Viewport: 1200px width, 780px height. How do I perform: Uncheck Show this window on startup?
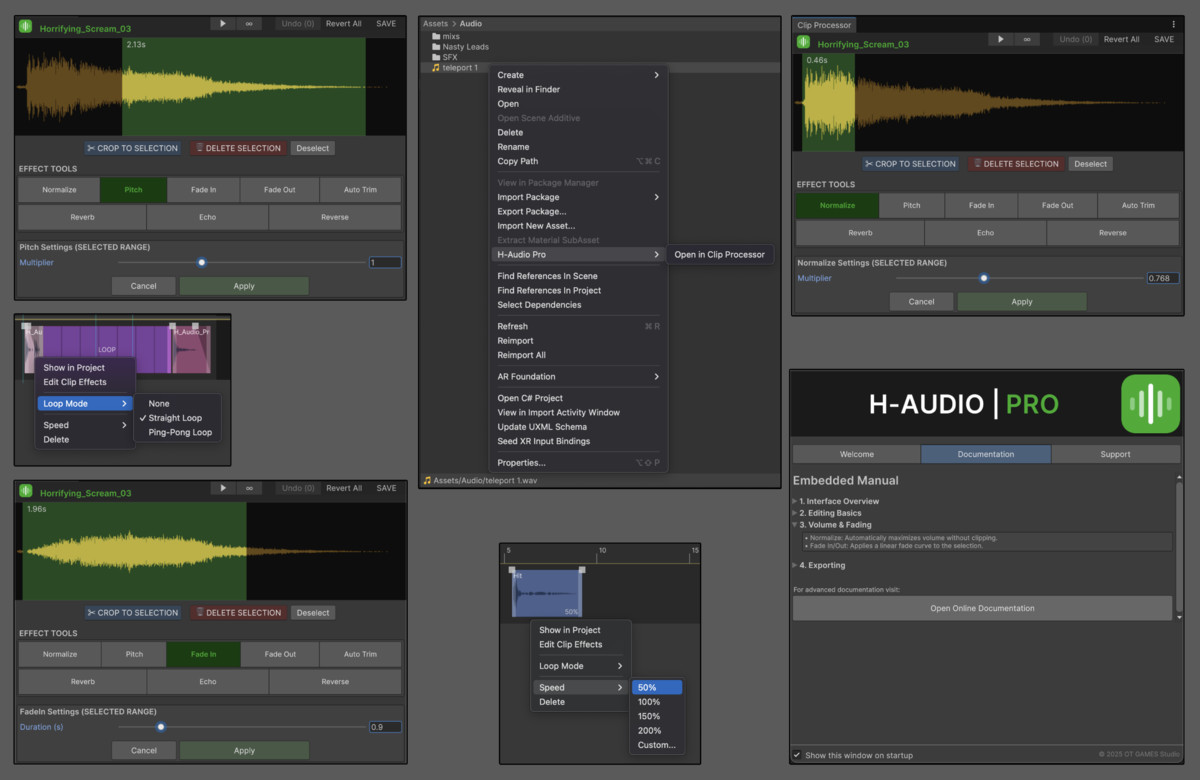click(797, 756)
